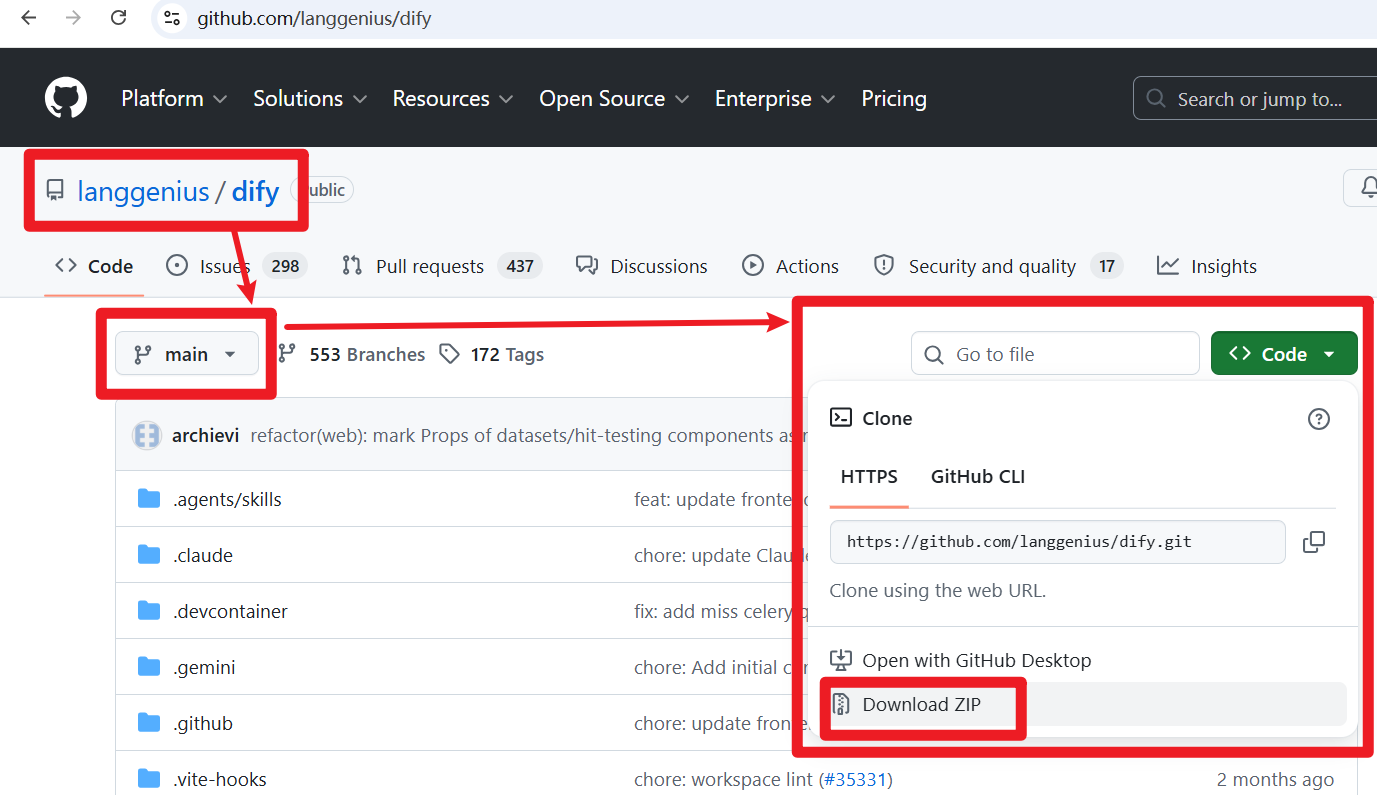Click the .gemini folder icon
The width and height of the screenshot is (1377, 795).
point(149,667)
